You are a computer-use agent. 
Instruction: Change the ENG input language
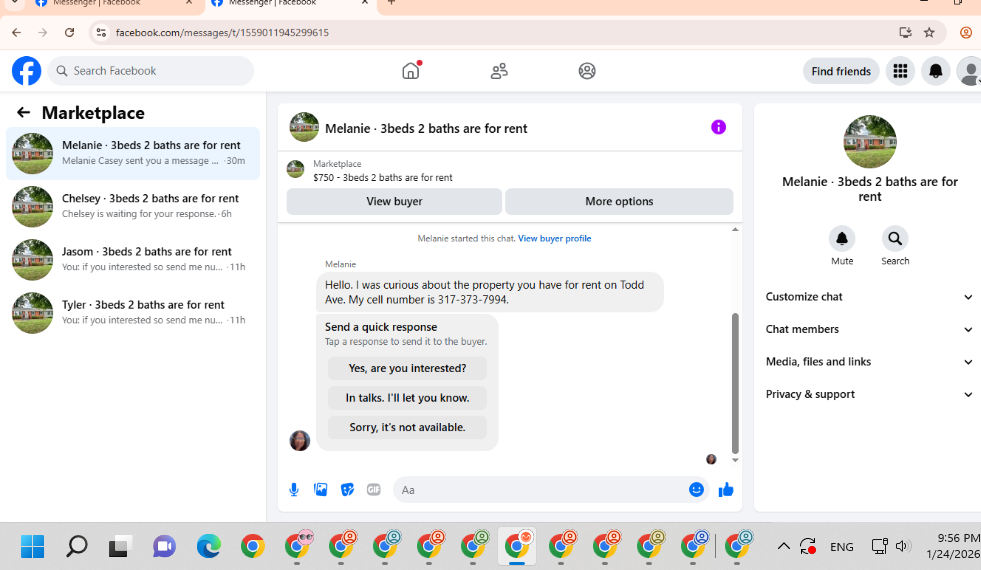(x=841, y=547)
